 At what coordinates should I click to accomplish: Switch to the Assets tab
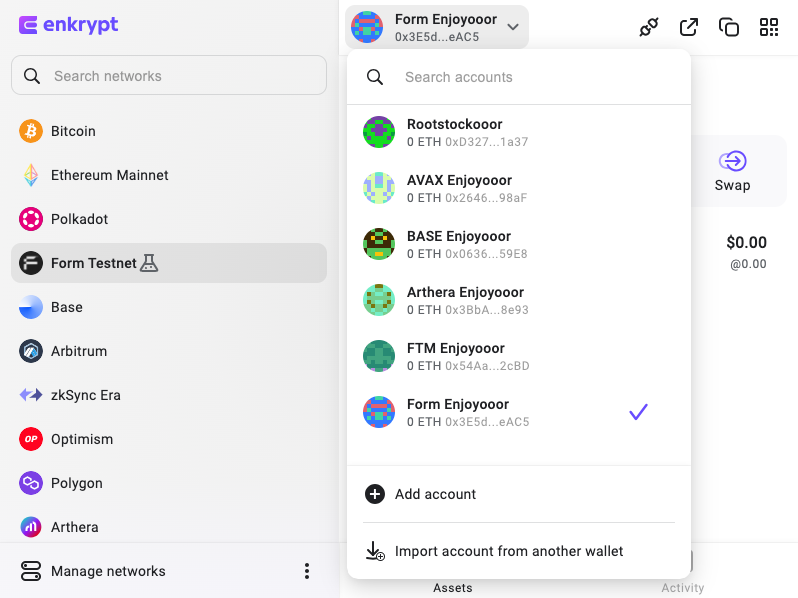pyautogui.click(x=452, y=588)
